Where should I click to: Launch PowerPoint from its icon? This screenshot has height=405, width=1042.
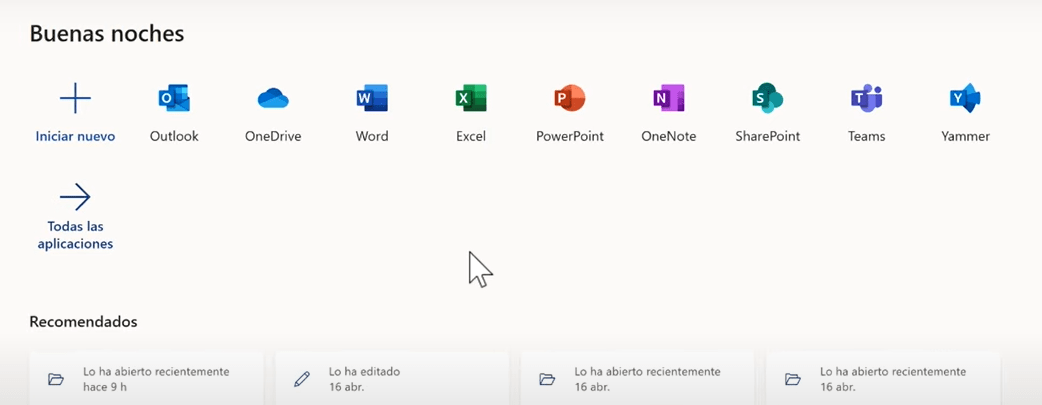pyautogui.click(x=570, y=98)
